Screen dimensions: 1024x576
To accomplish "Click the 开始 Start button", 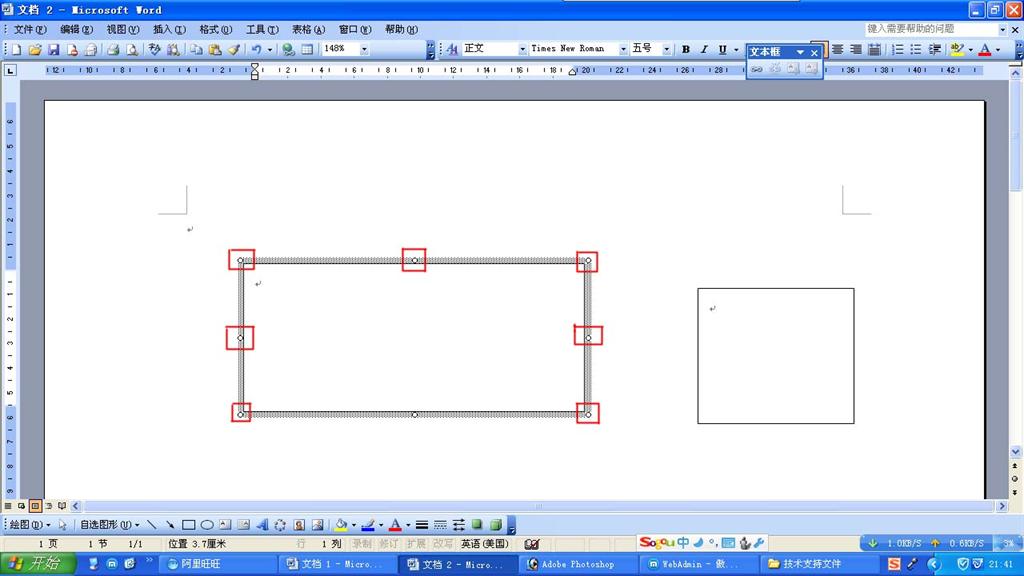I will [35, 564].
